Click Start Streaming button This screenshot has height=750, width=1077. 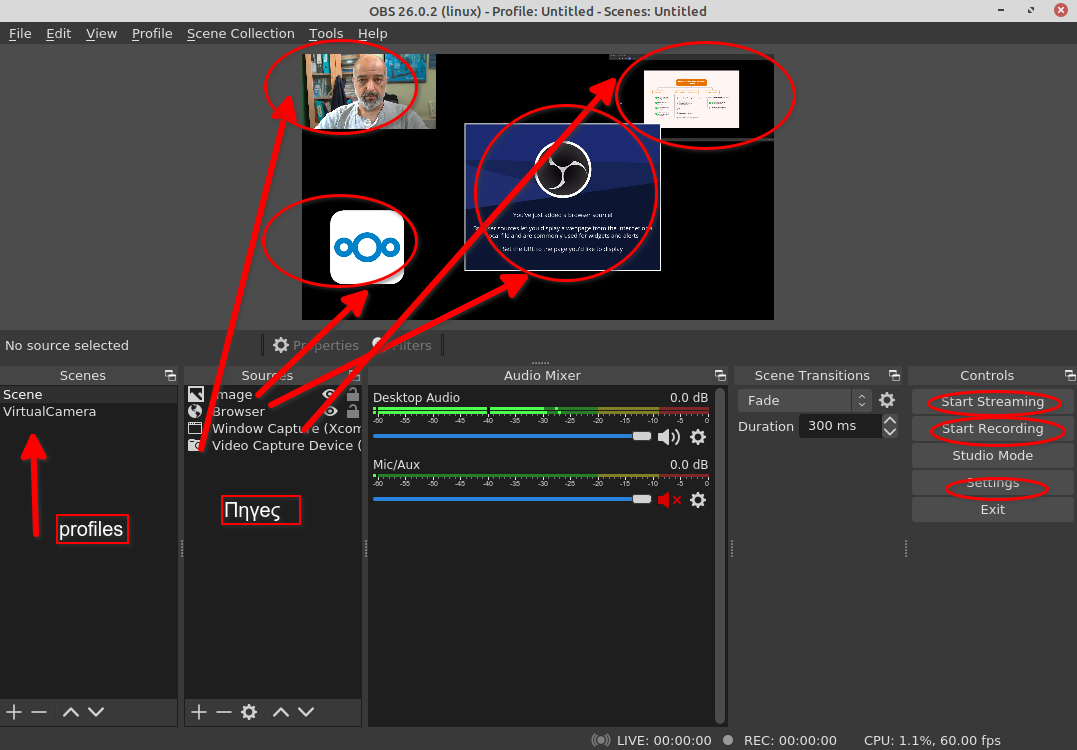(x=993, y=402)
